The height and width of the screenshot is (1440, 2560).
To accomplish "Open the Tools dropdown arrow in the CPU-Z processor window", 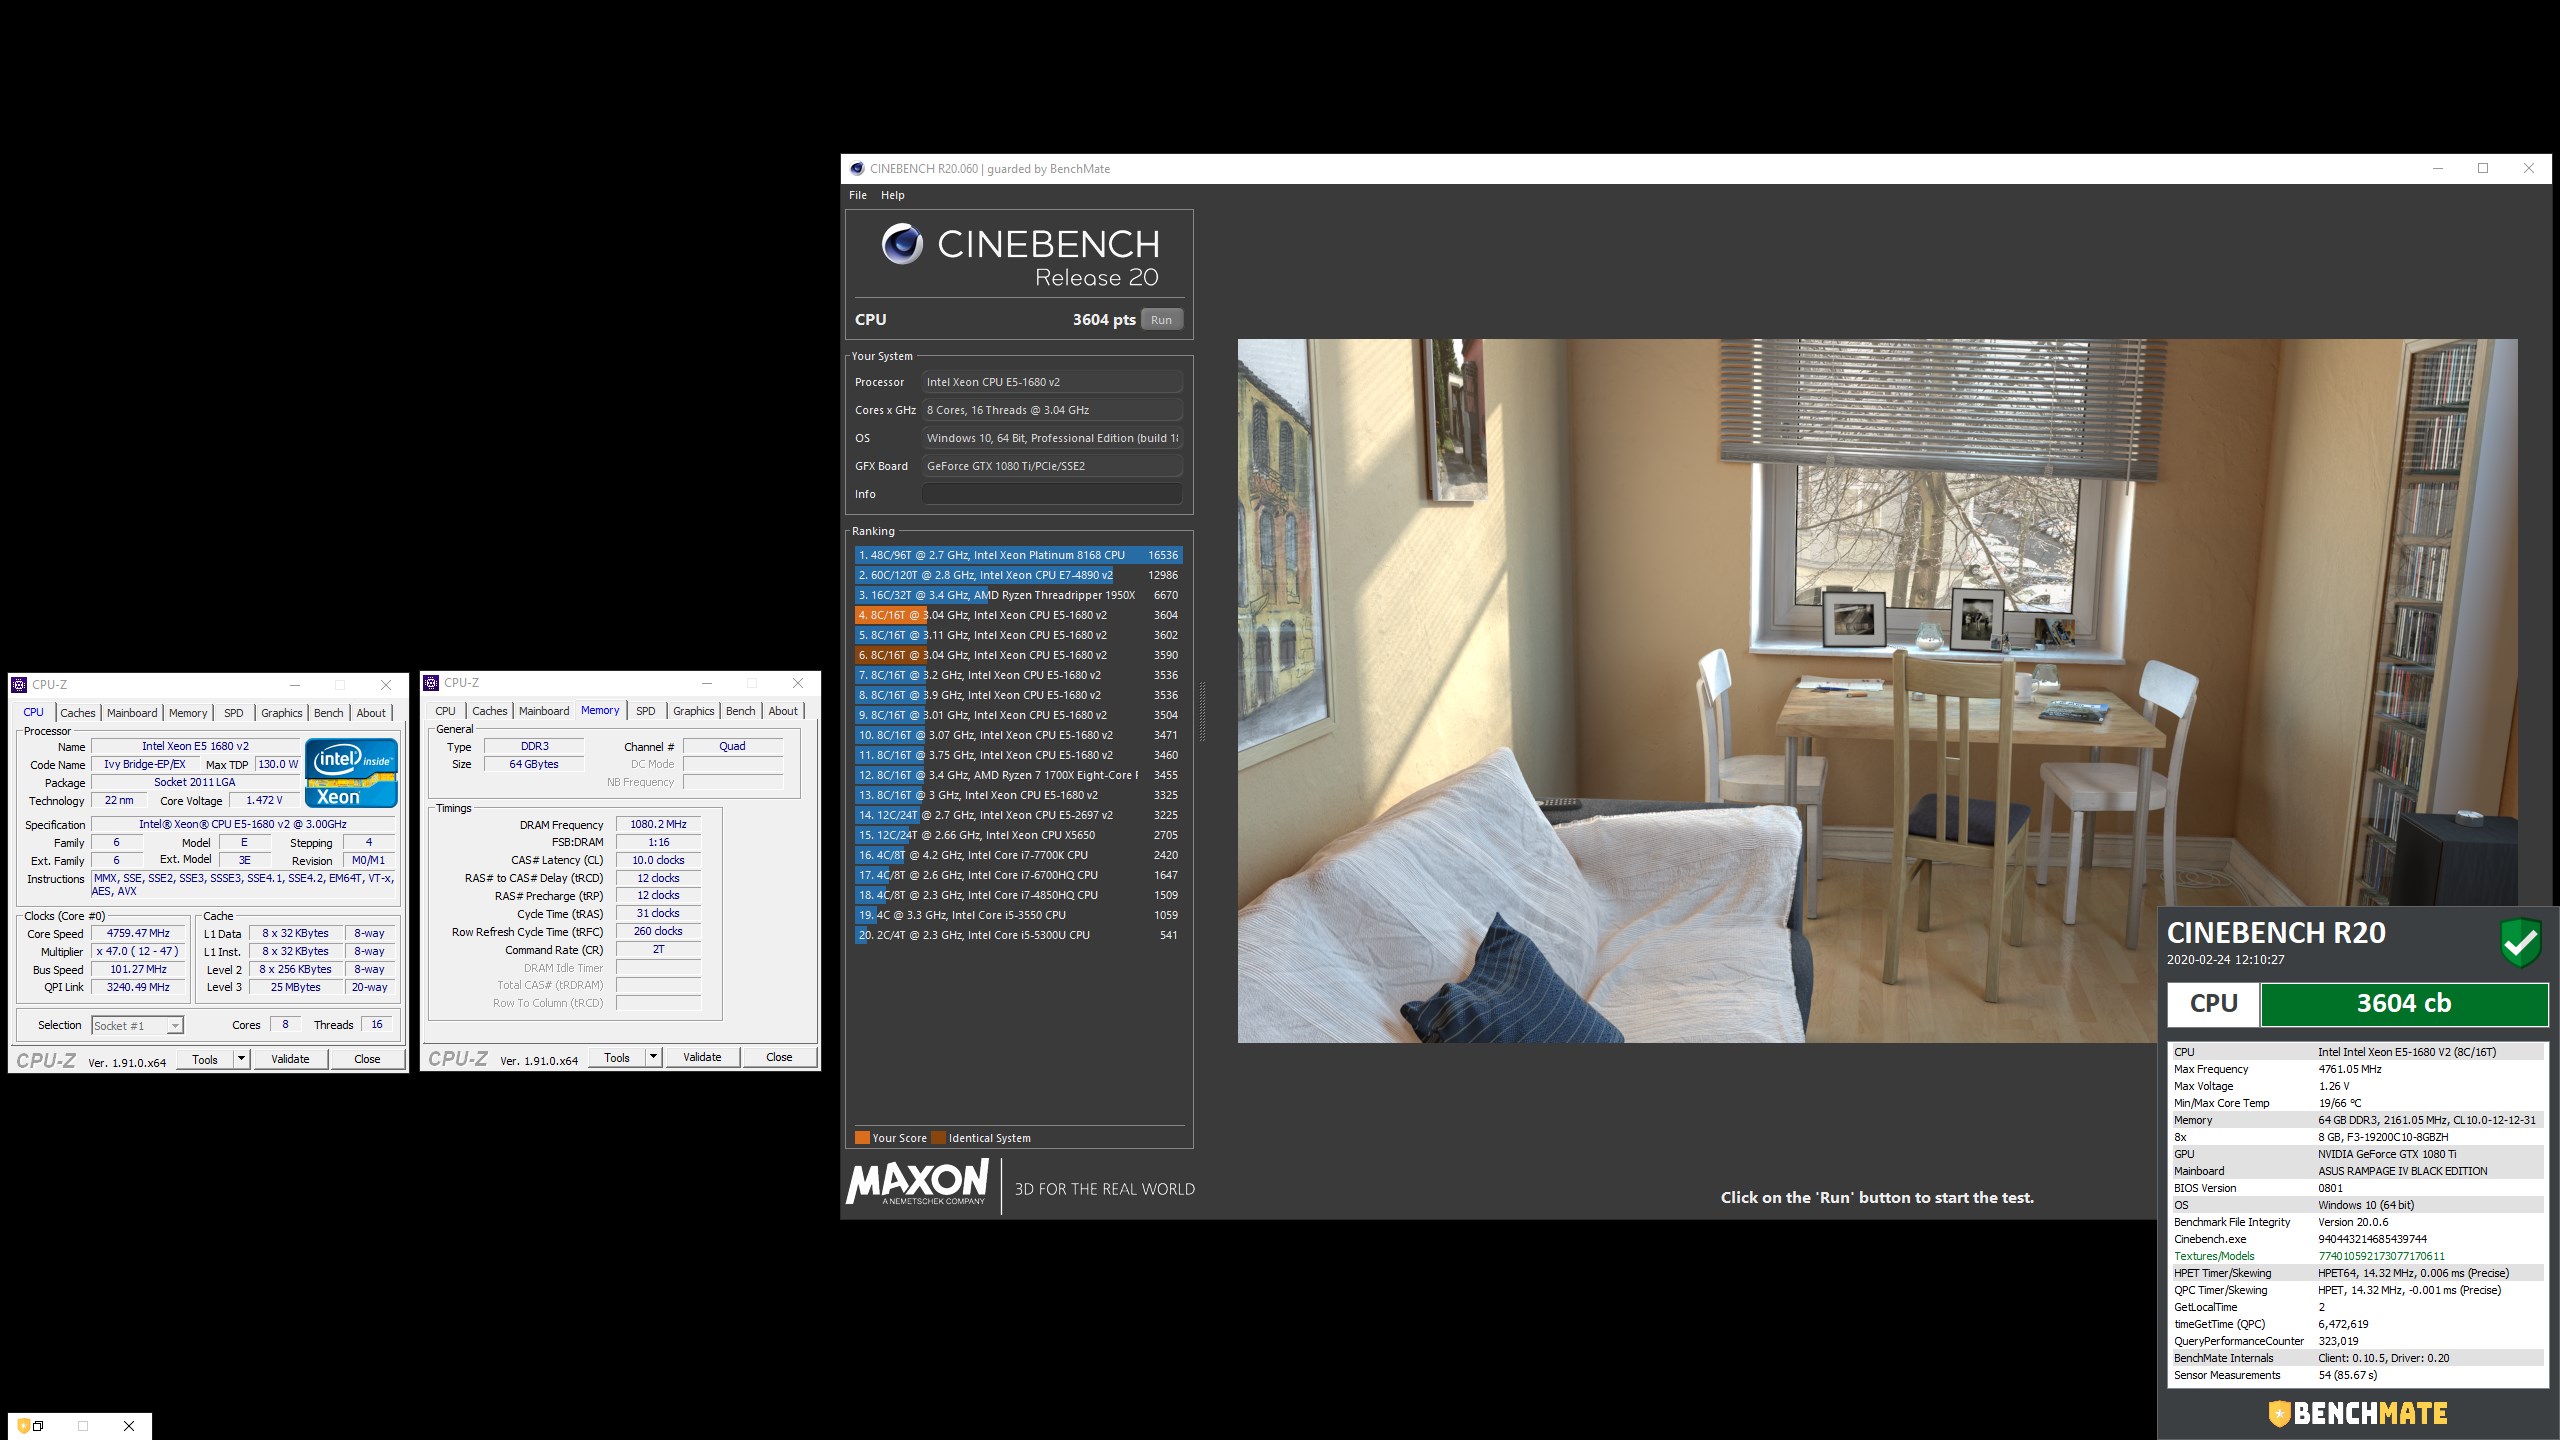I will 241,1059.
